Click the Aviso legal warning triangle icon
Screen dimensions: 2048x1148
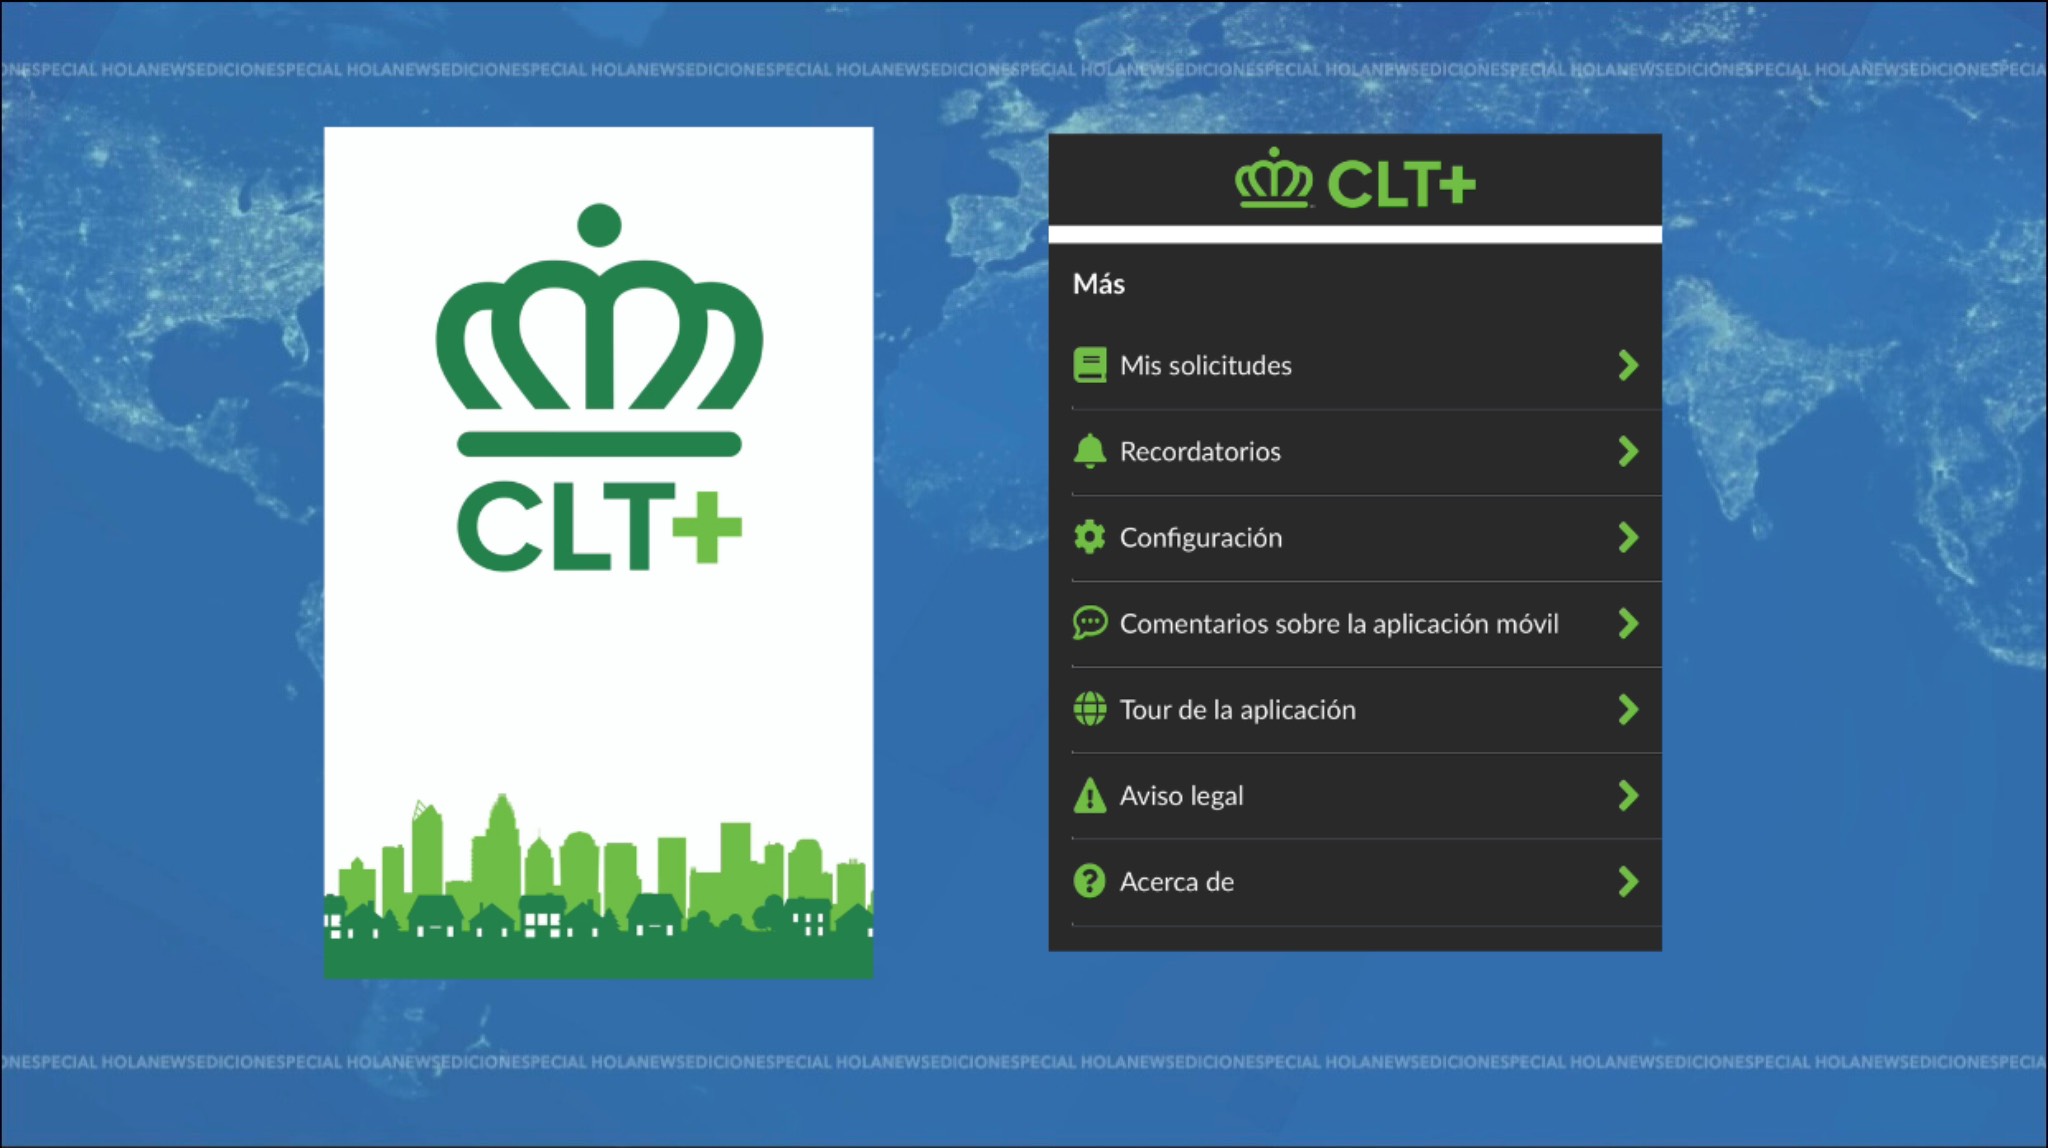(x=1091, y=796)
